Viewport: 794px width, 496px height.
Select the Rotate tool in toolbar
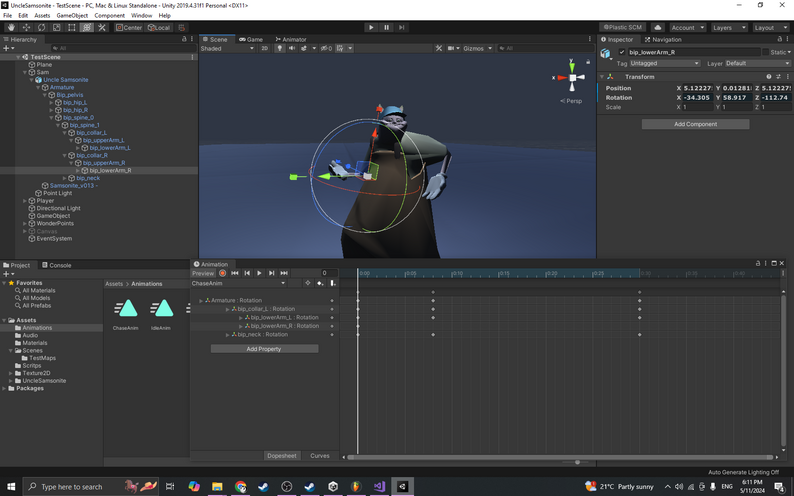pyautogui.click(x=41, y=27)
